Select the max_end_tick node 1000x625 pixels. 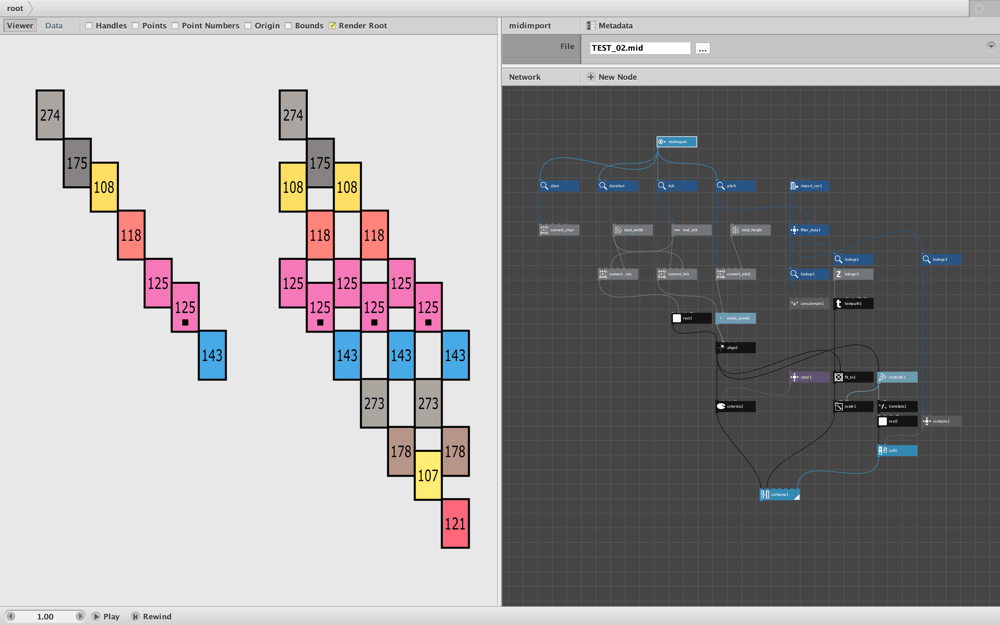pos(691,230)
